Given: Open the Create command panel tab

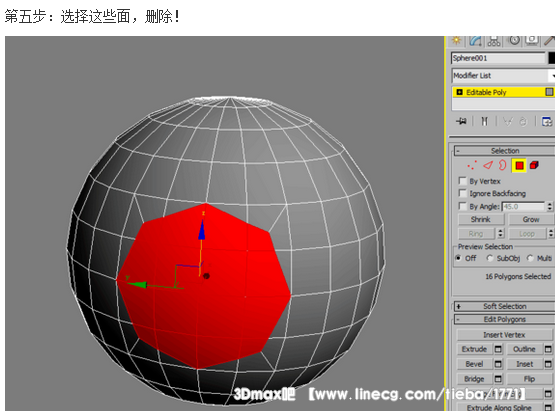Looking at the screenshot, I should pos(457,40).
